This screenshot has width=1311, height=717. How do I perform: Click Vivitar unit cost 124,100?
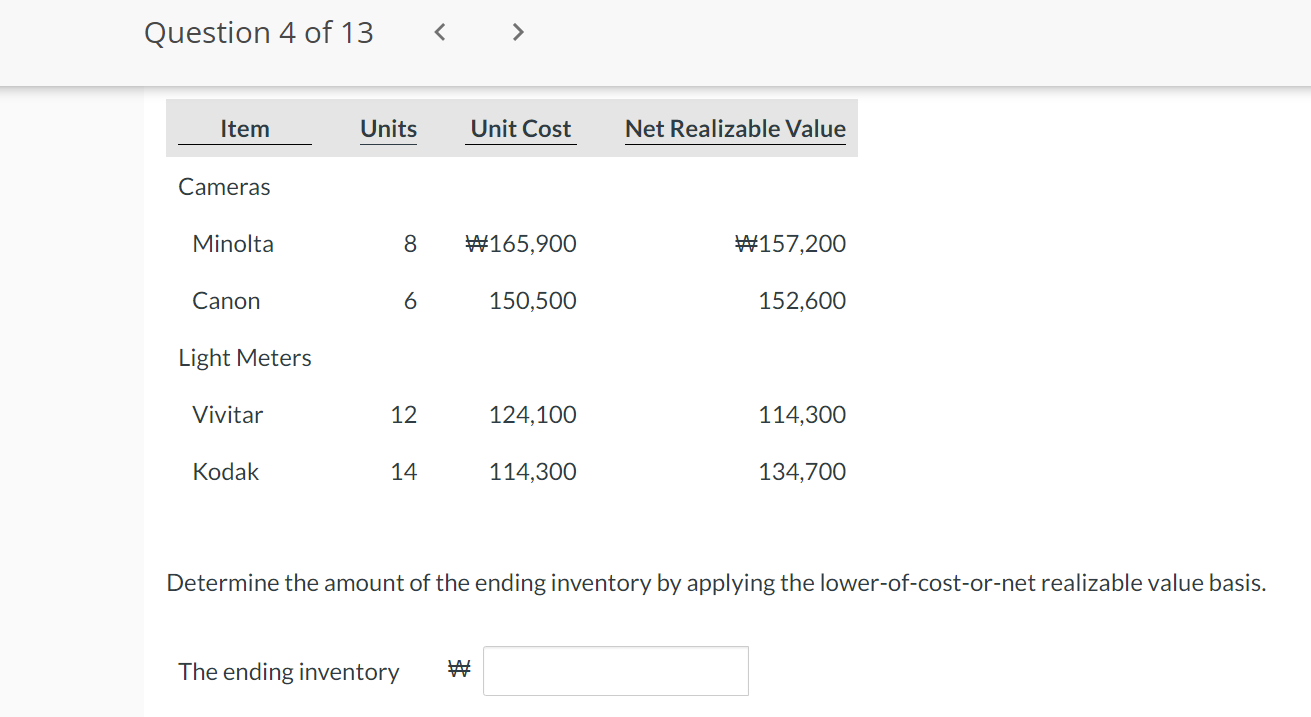click(x=533, y=415)
